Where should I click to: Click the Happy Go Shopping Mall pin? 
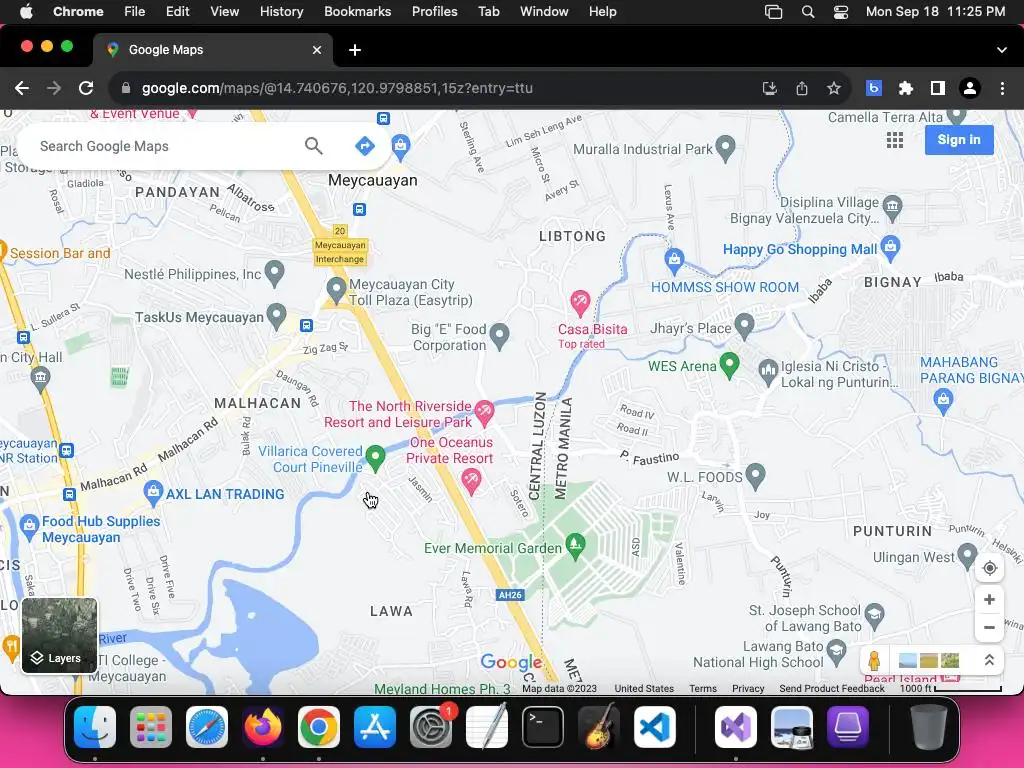(890, 248)
